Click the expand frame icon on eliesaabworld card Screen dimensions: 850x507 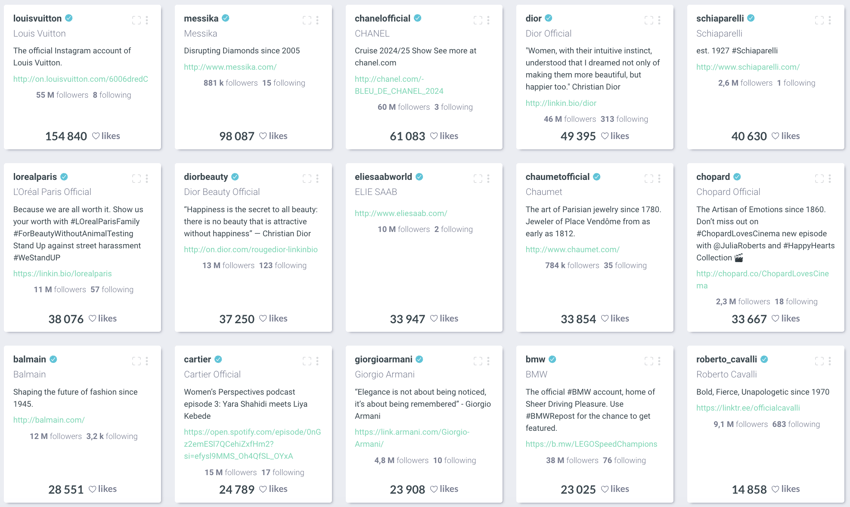tap(478, 178)
